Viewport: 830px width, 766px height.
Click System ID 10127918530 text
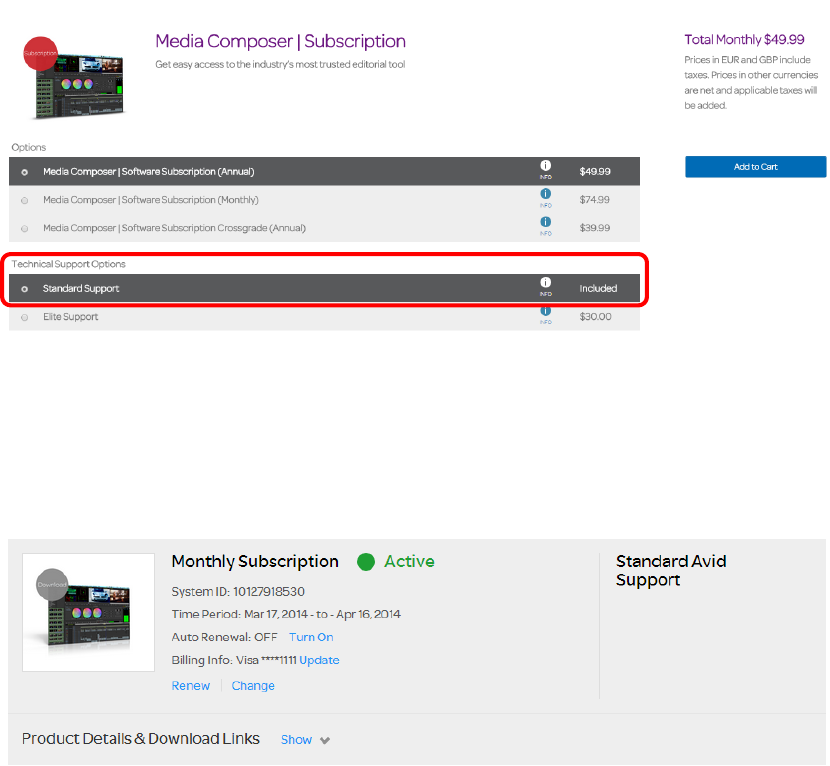coord(238,591)
